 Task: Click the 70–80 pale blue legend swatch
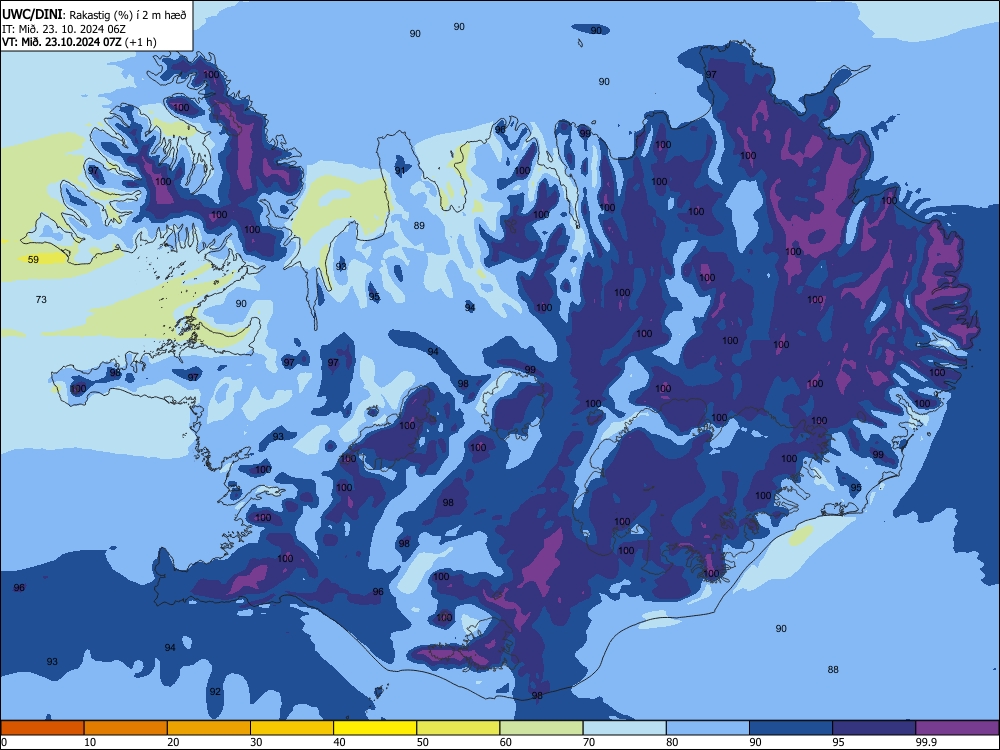624,728
